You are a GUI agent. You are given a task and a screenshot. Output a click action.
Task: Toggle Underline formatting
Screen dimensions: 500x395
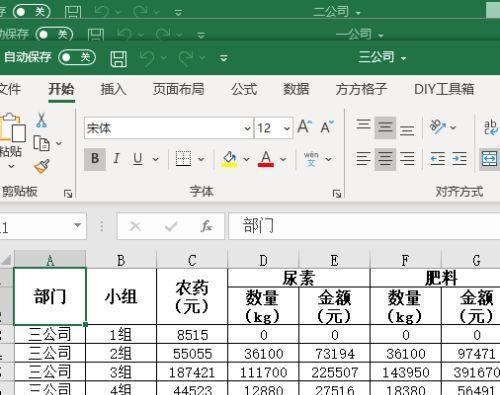138,159
